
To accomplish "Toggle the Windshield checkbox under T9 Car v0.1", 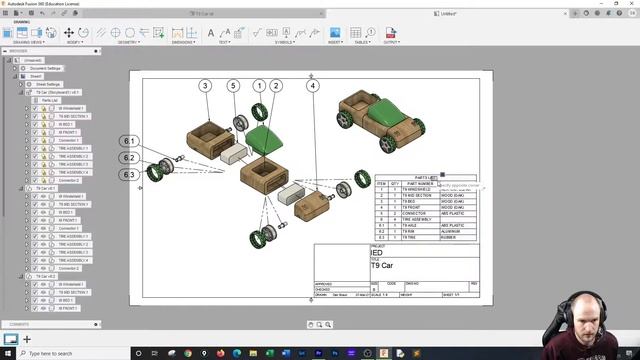I will (35, 196).
